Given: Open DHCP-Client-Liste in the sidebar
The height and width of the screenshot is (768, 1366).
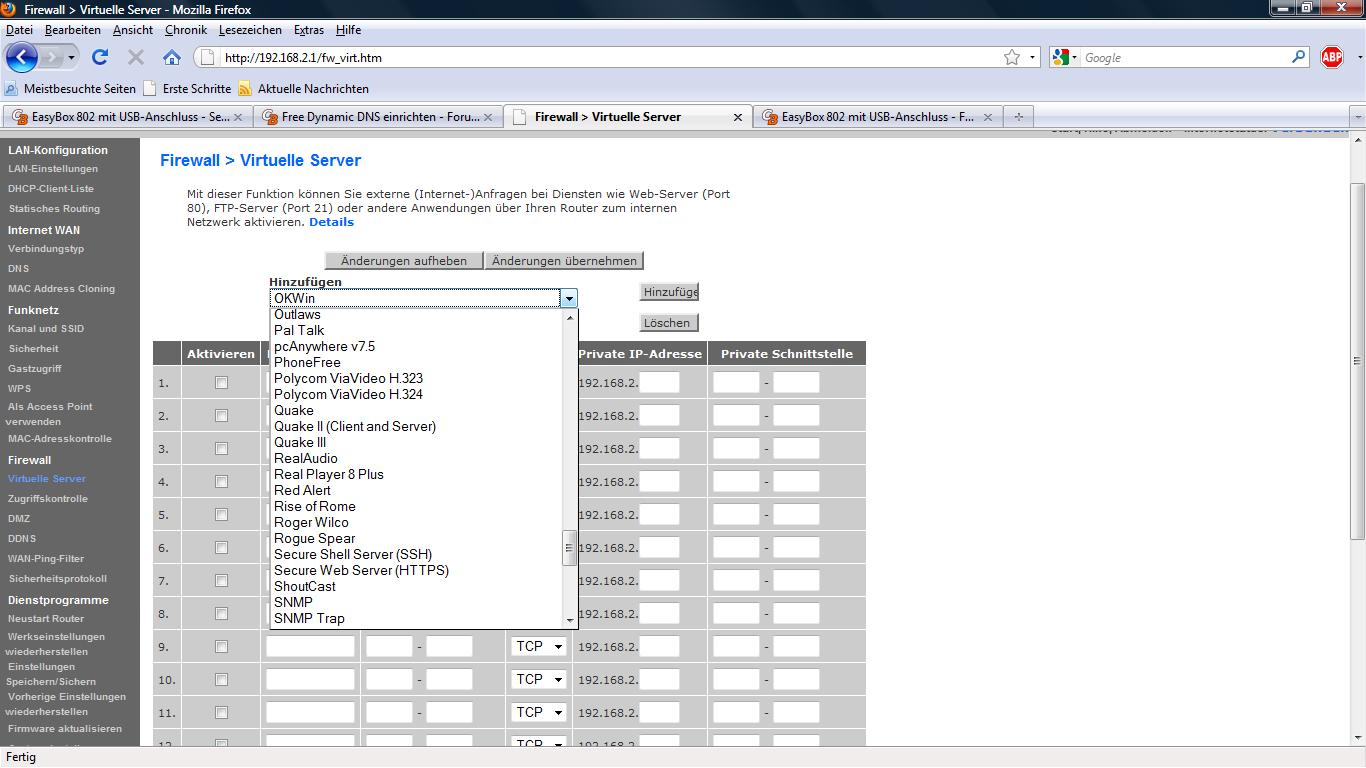Looking at the screenshot, I should pyautogui.click(x=51, y=189).
